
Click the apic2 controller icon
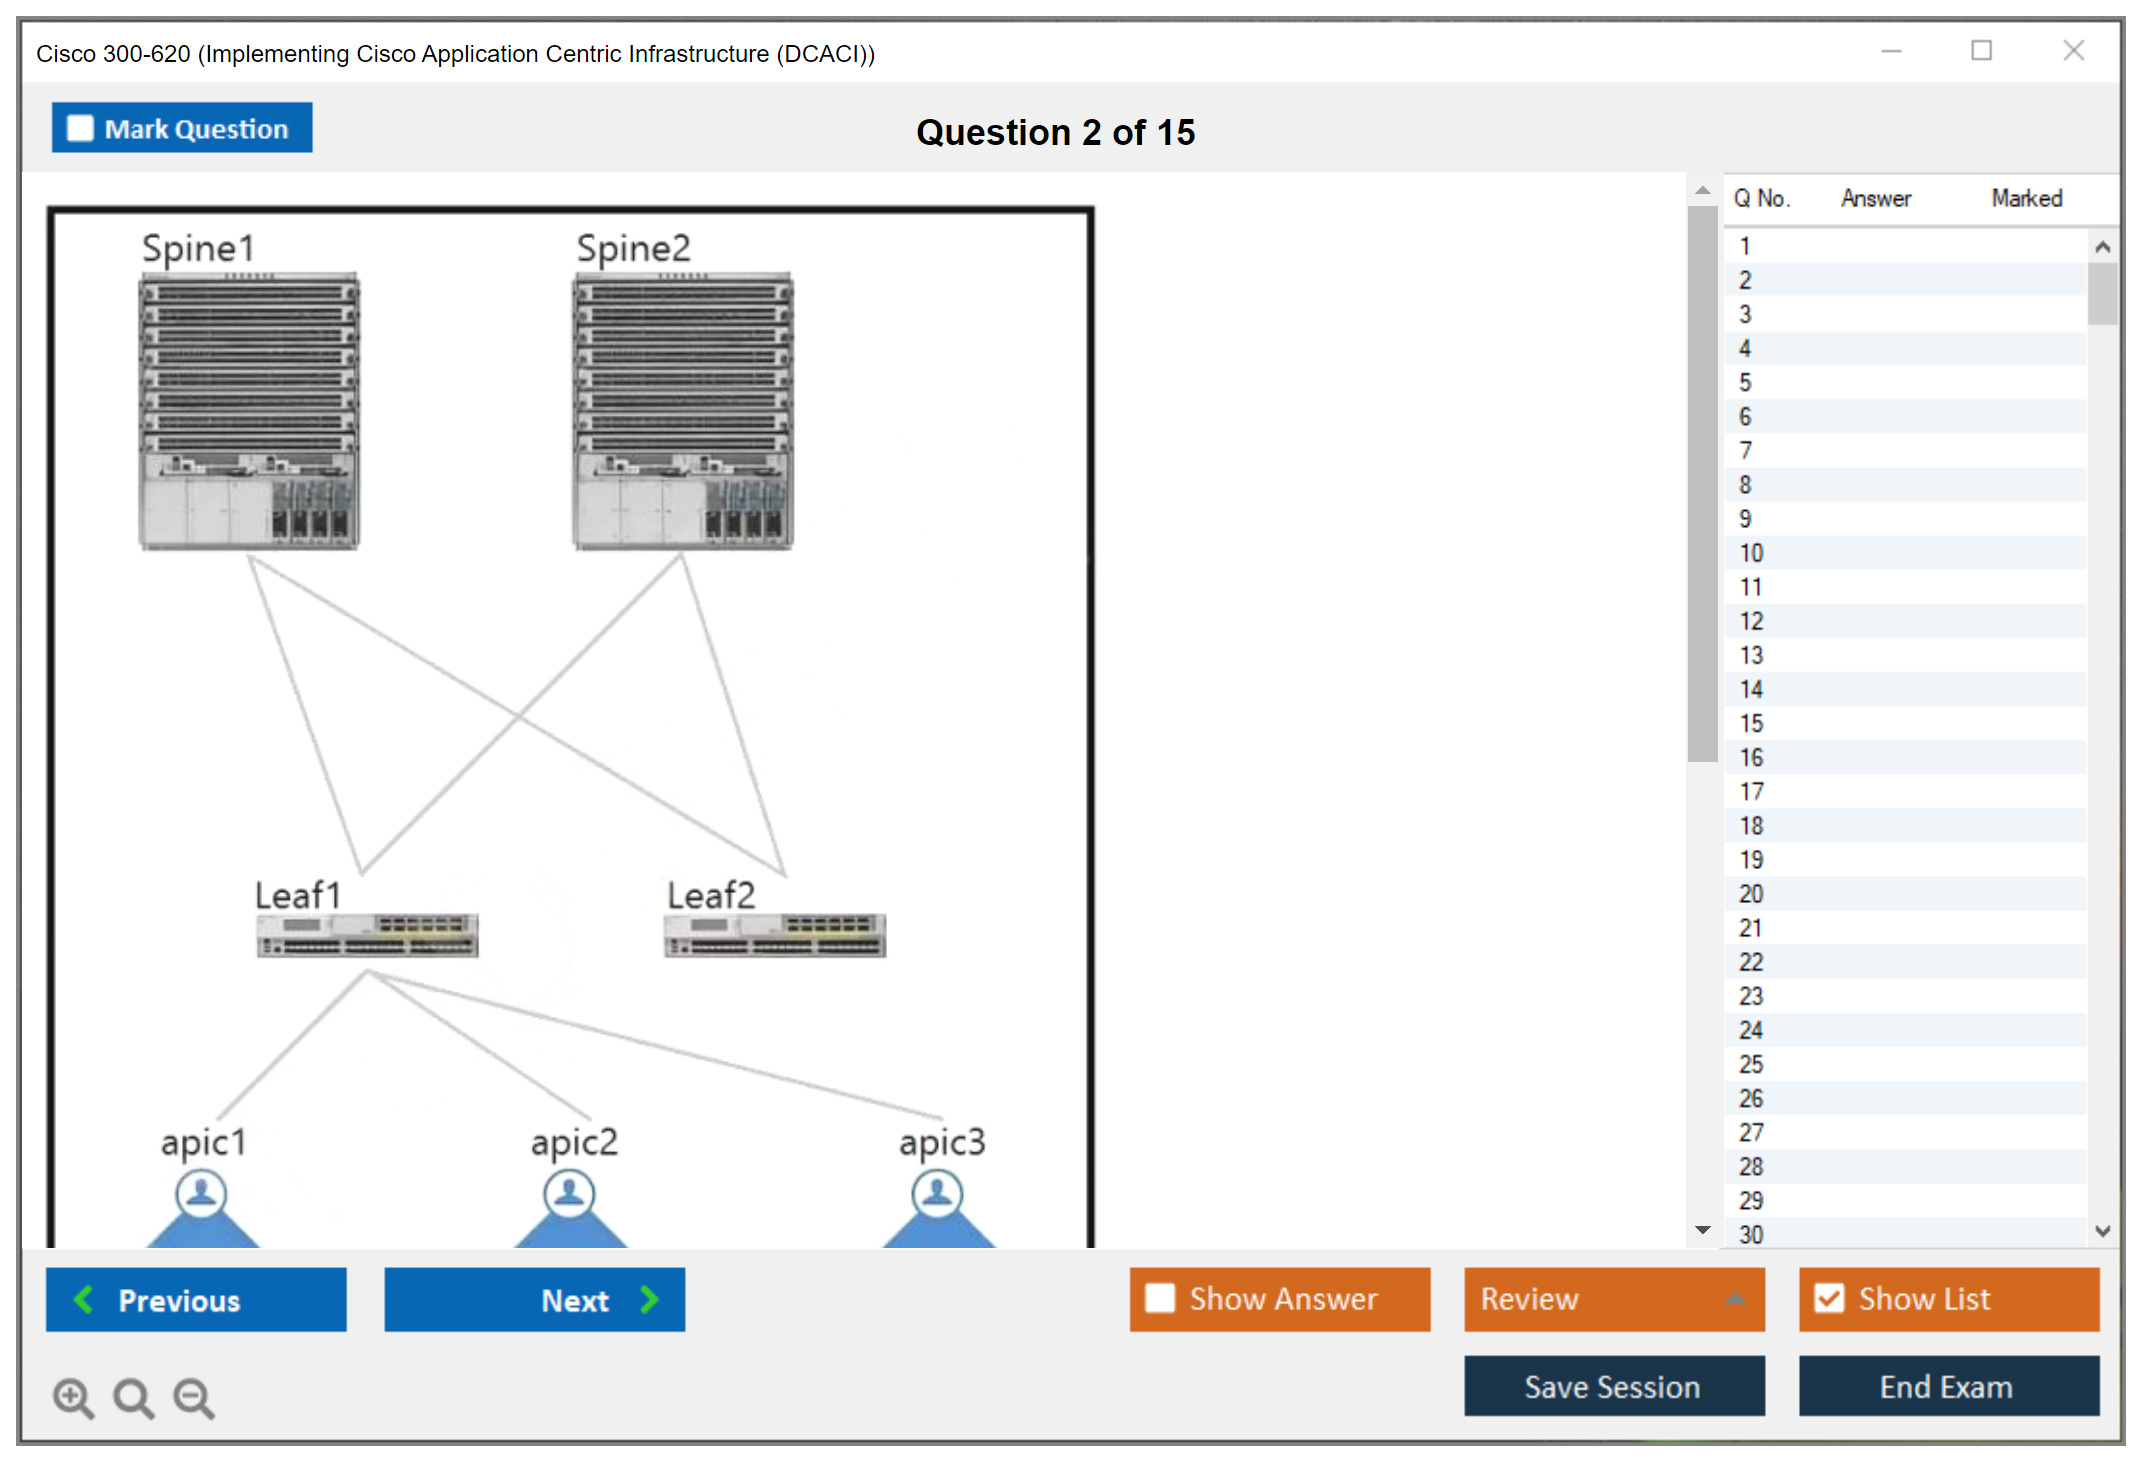[570, 1195]
